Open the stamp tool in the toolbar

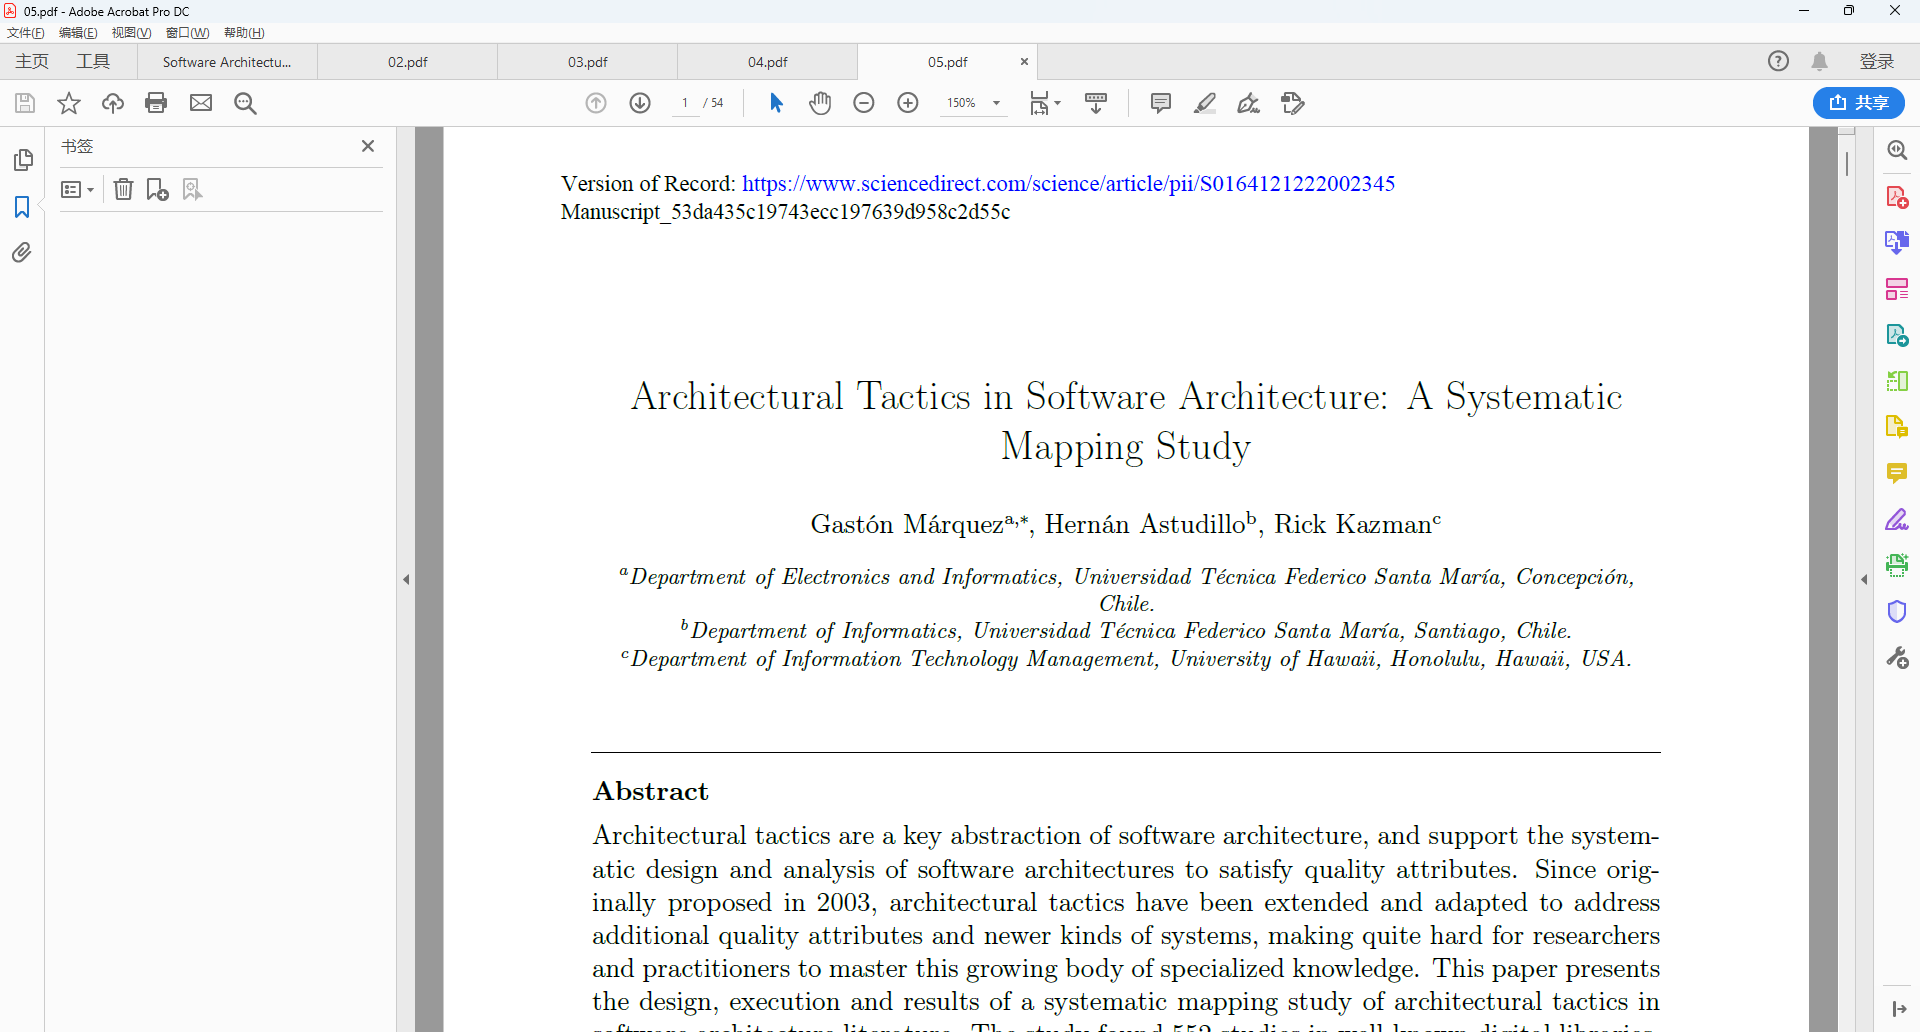tap(1293, 103)
